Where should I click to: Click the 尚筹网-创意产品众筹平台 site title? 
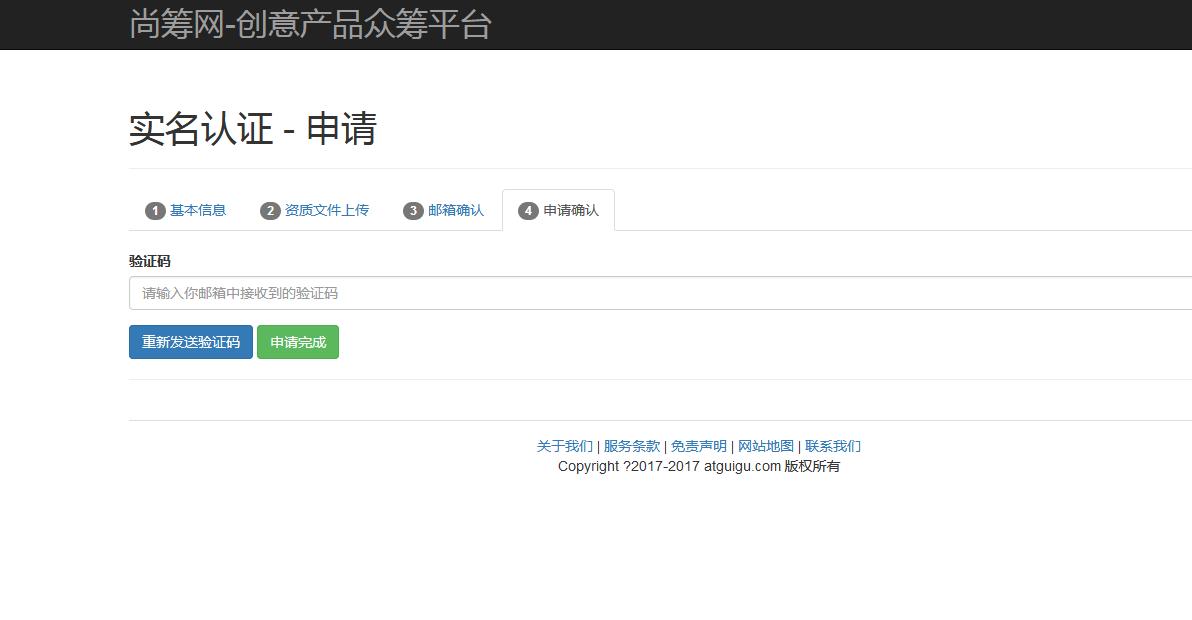308,24
